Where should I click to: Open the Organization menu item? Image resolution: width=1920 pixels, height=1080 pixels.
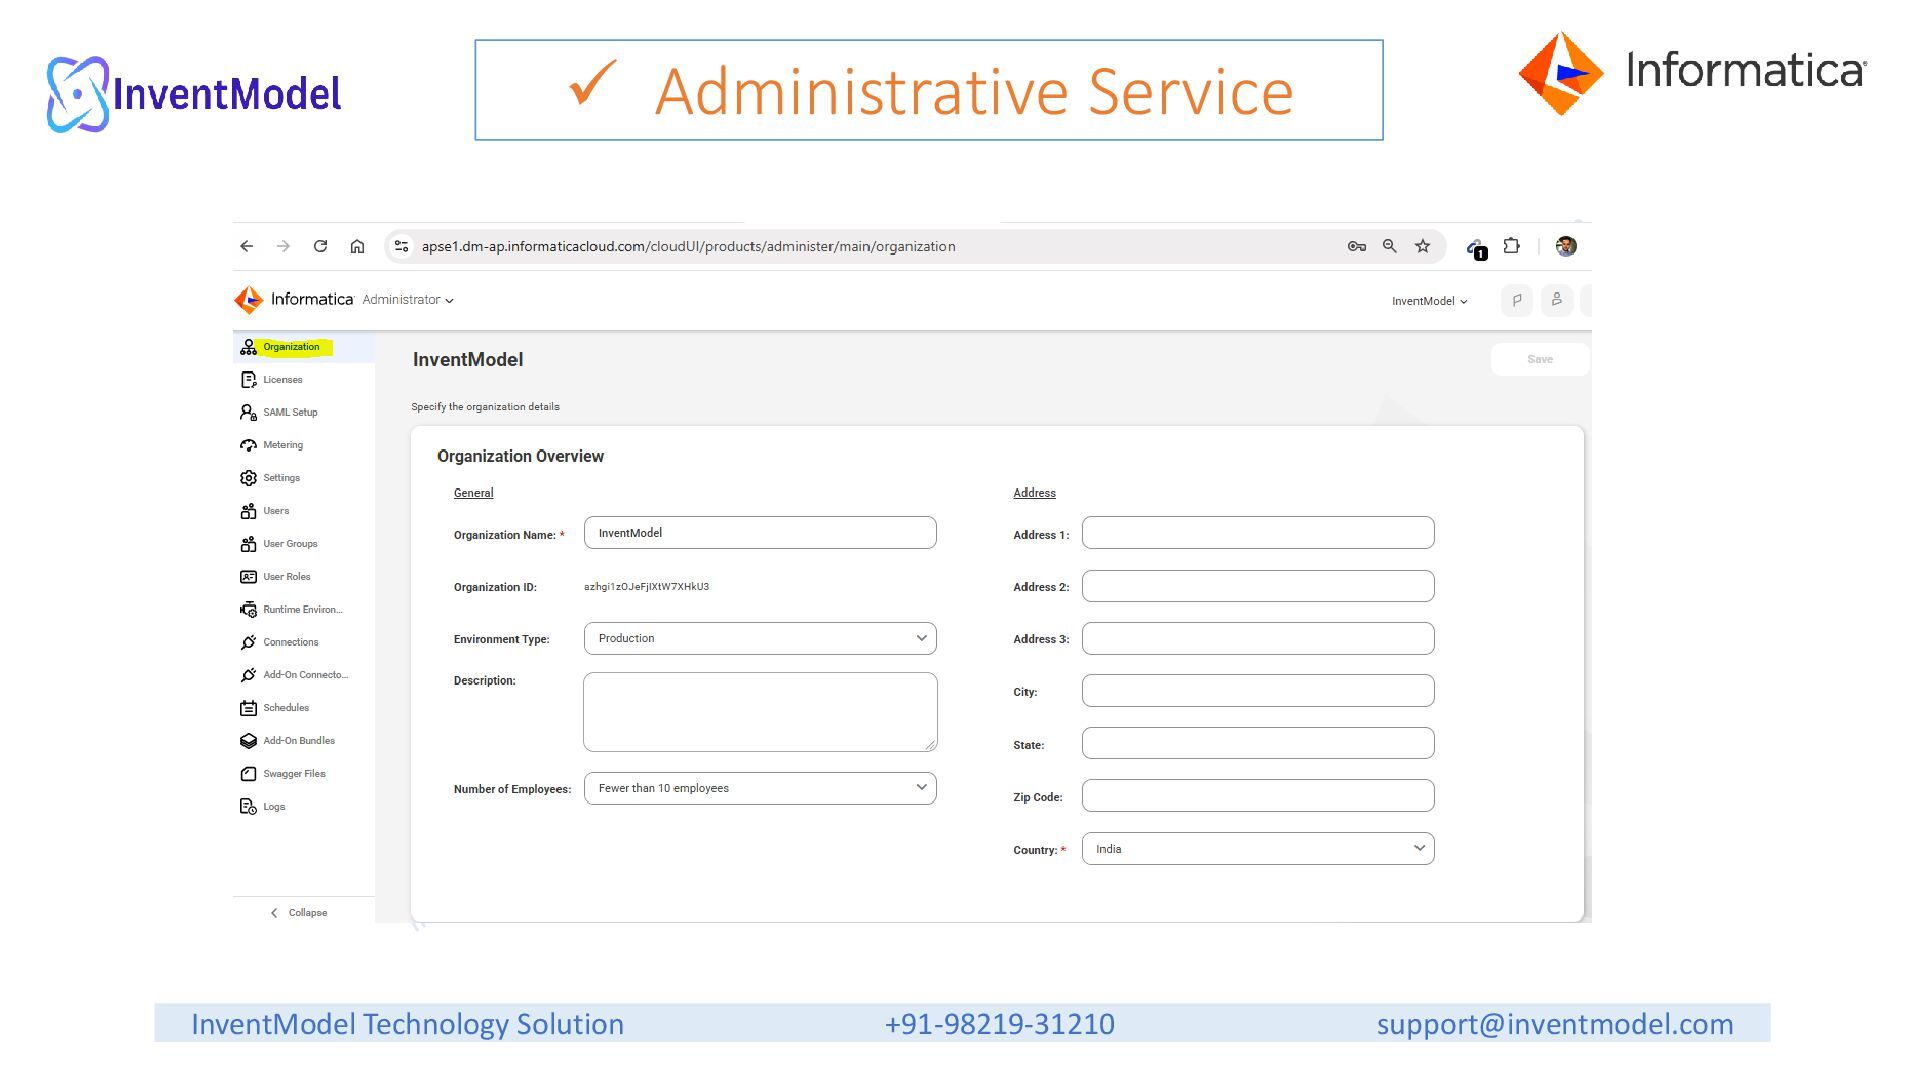tap(291, 347)
